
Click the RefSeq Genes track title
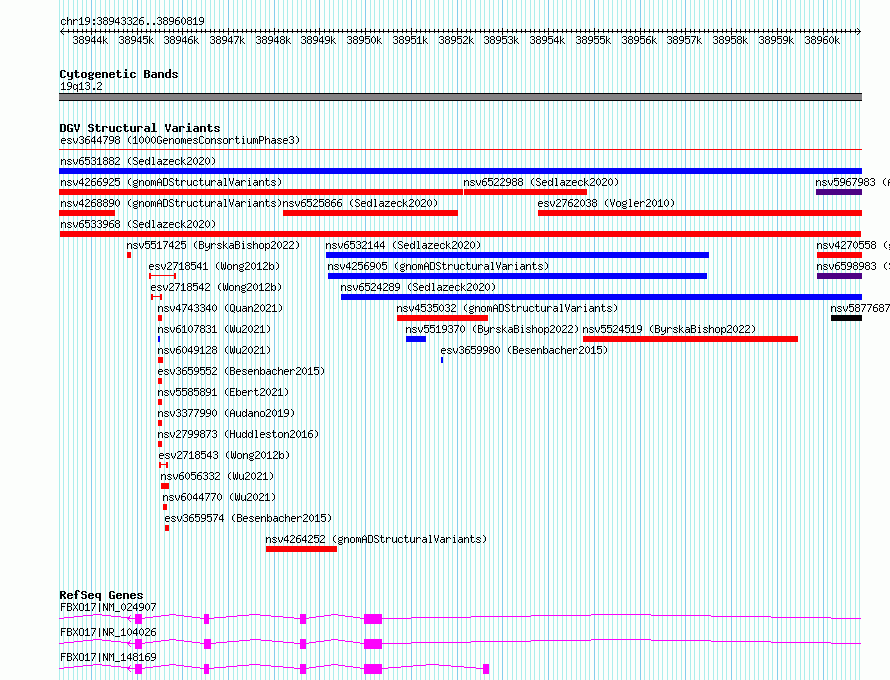coord(101,595)
